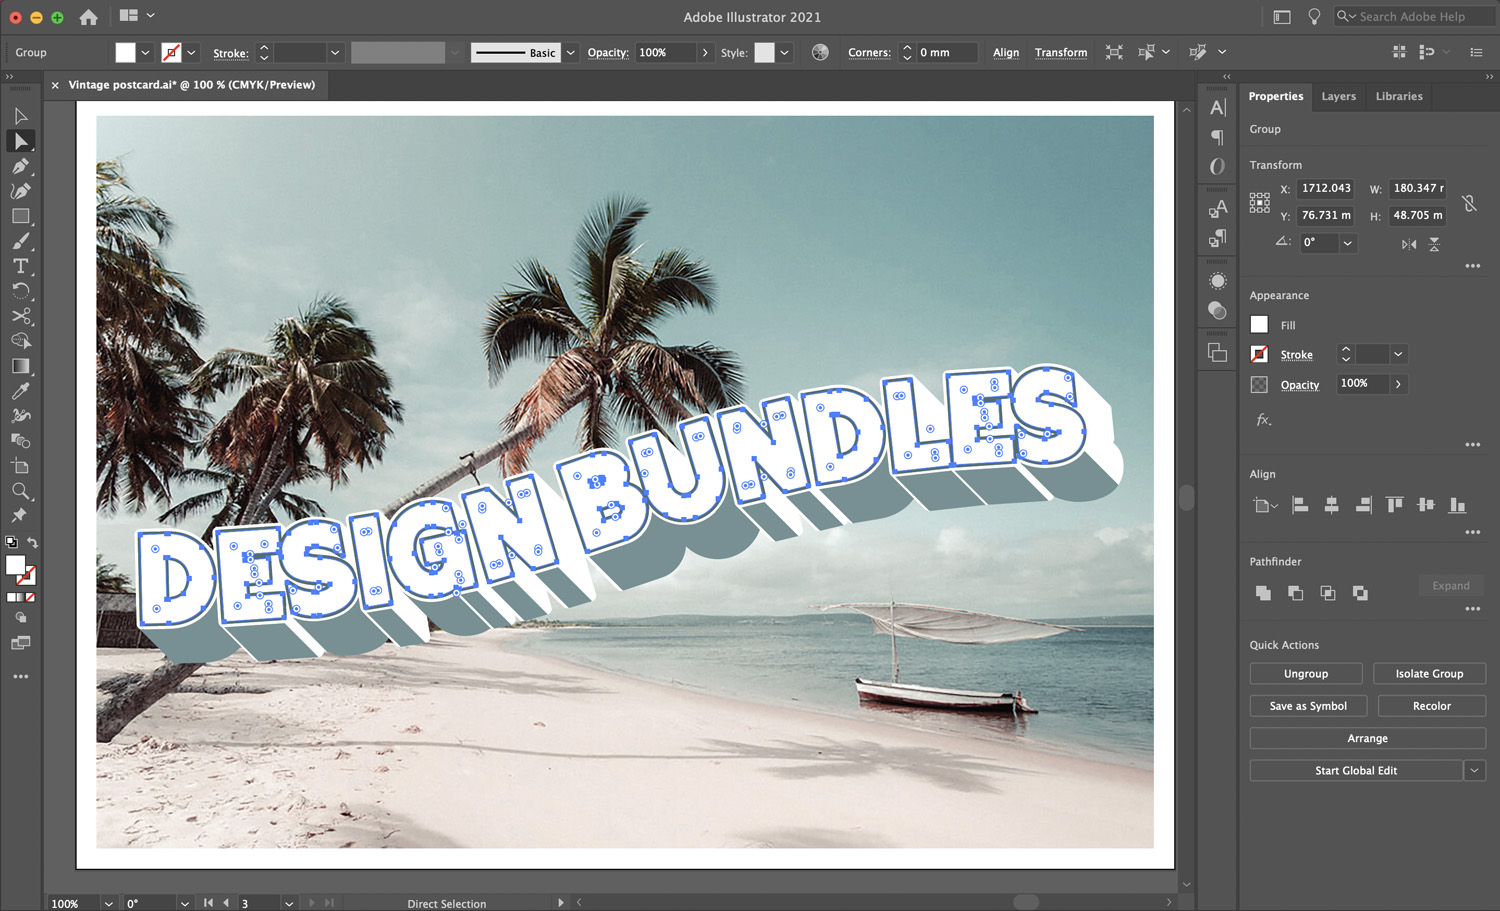Click the Search Adobe Help field
Image resolution: width=1500 pixels, height=911 pixels.
(1413, 17)
